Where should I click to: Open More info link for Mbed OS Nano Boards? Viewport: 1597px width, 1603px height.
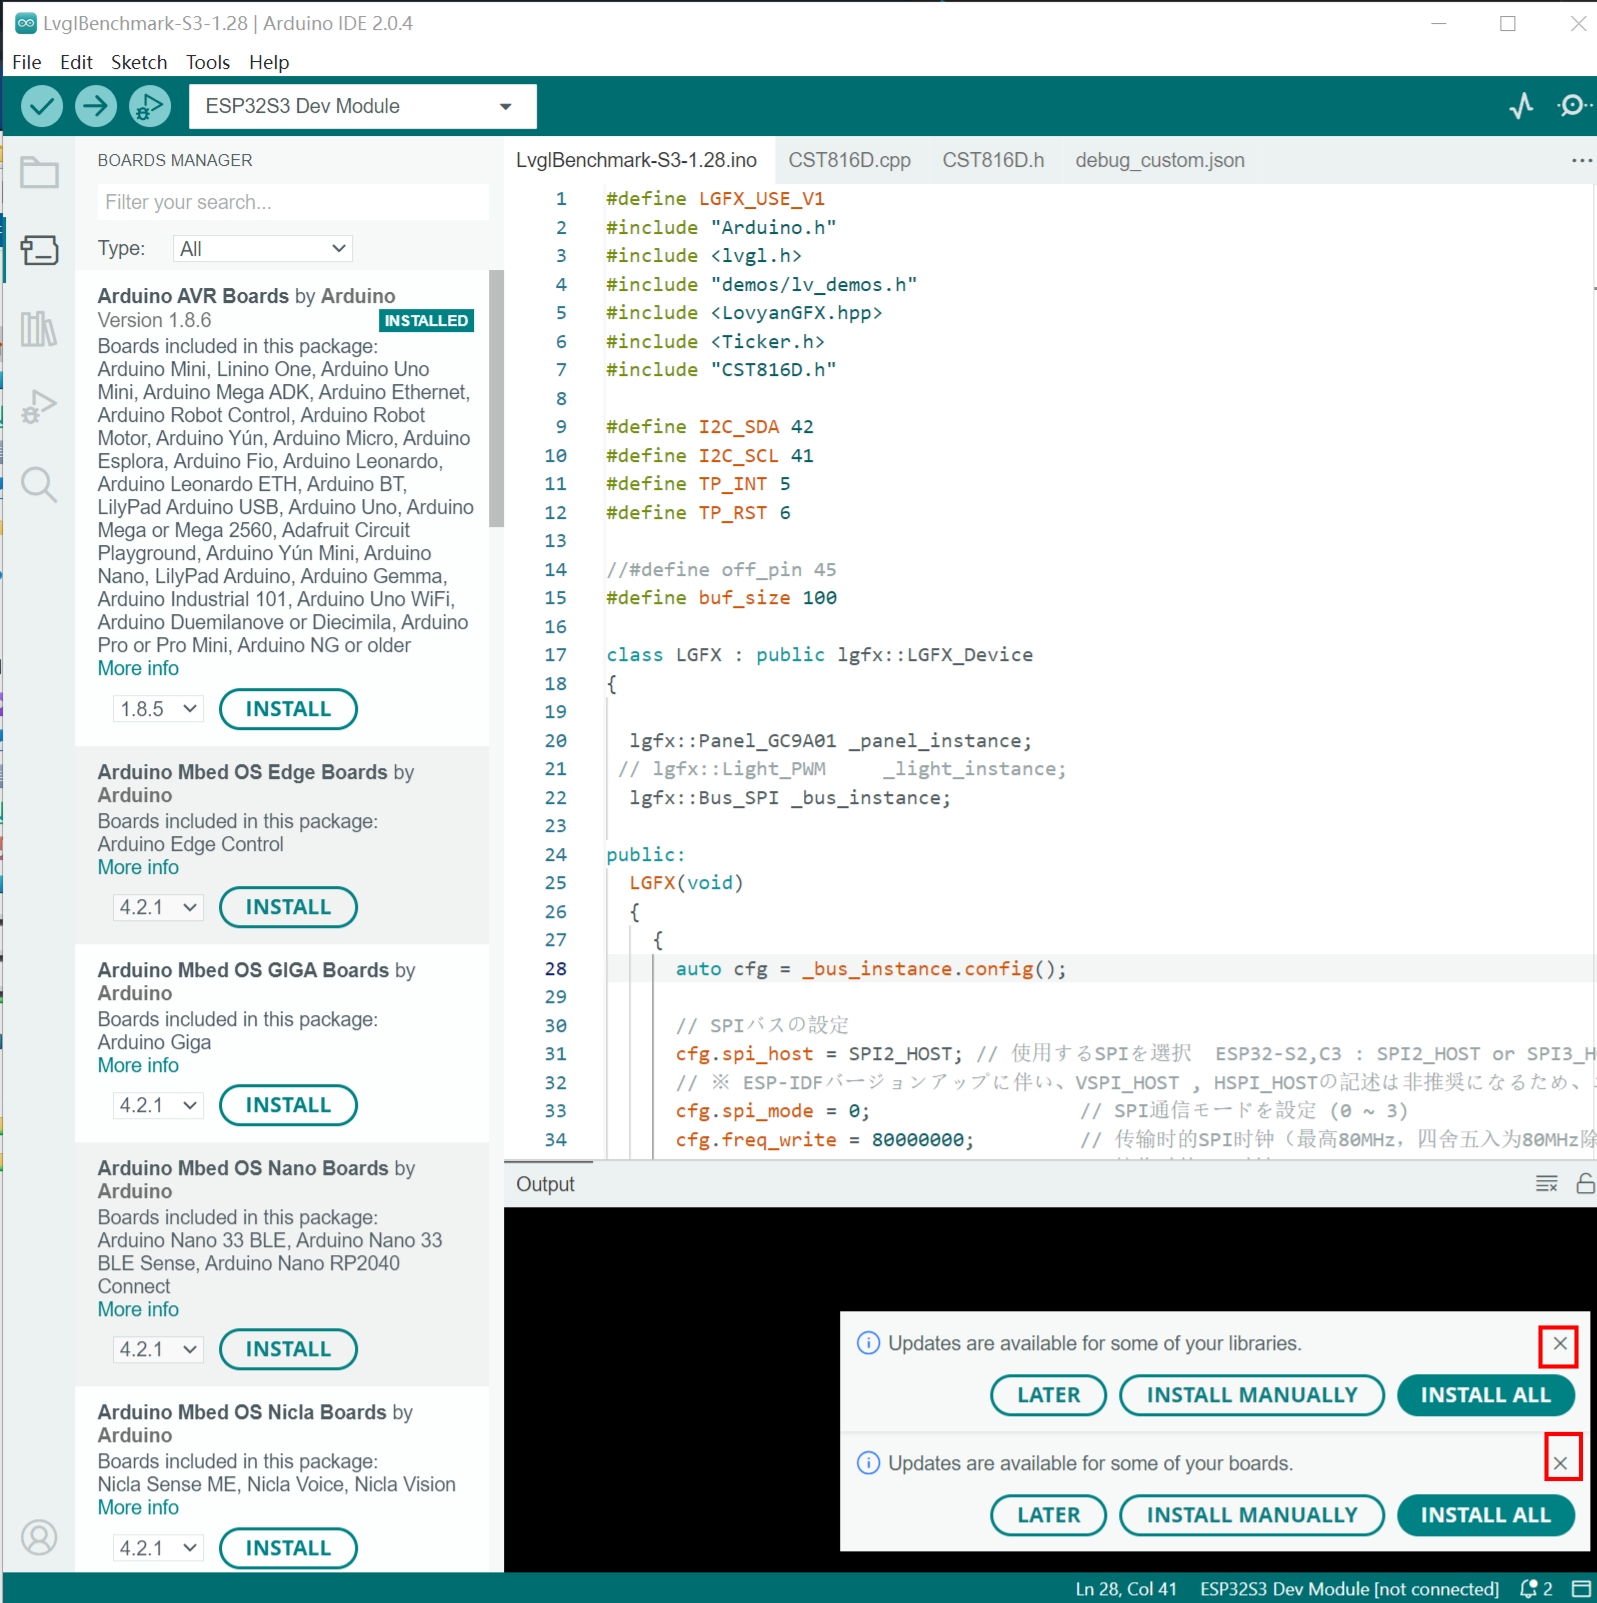tap(138, 1309)
